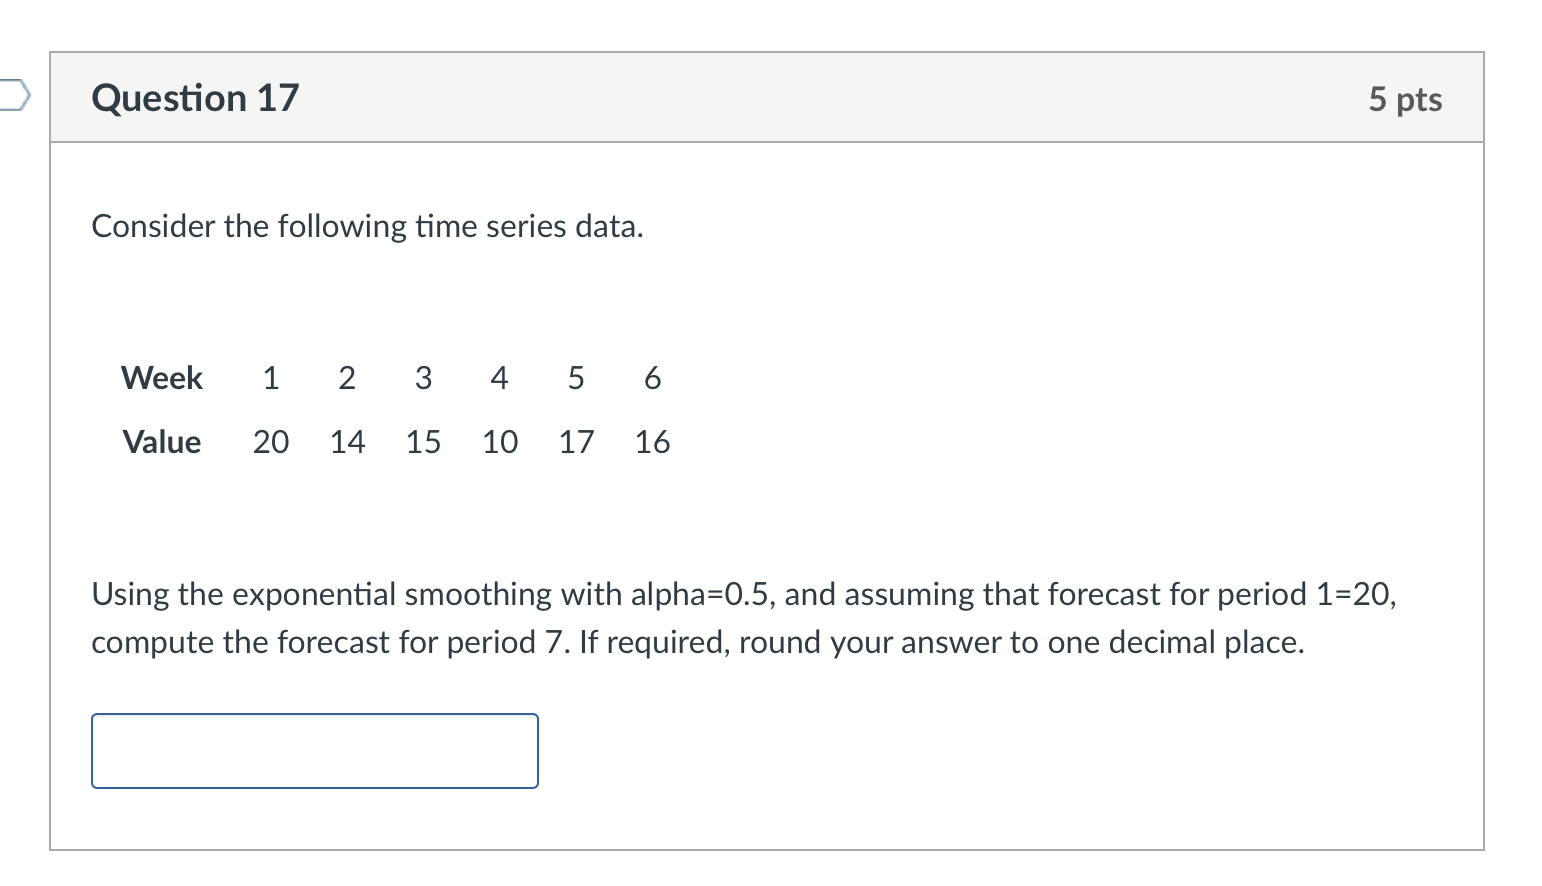Select the value 17 under week 5

(x=576, y=442)
